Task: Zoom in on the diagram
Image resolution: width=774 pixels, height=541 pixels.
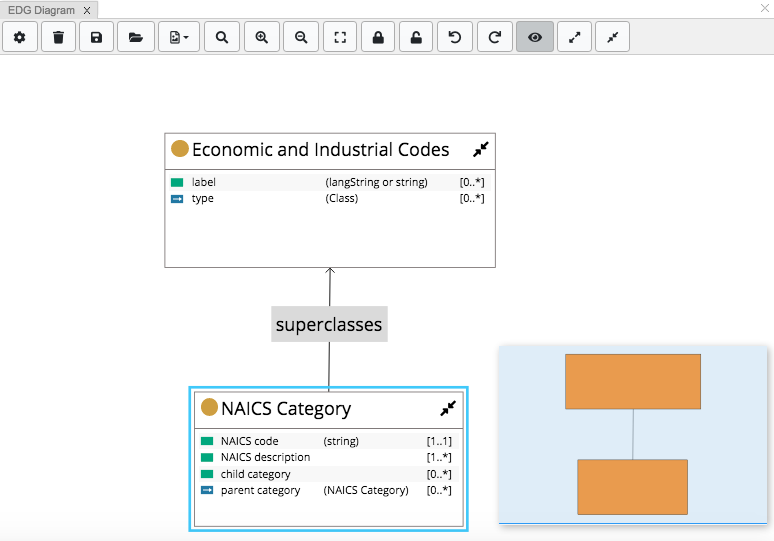Action: 262,37
